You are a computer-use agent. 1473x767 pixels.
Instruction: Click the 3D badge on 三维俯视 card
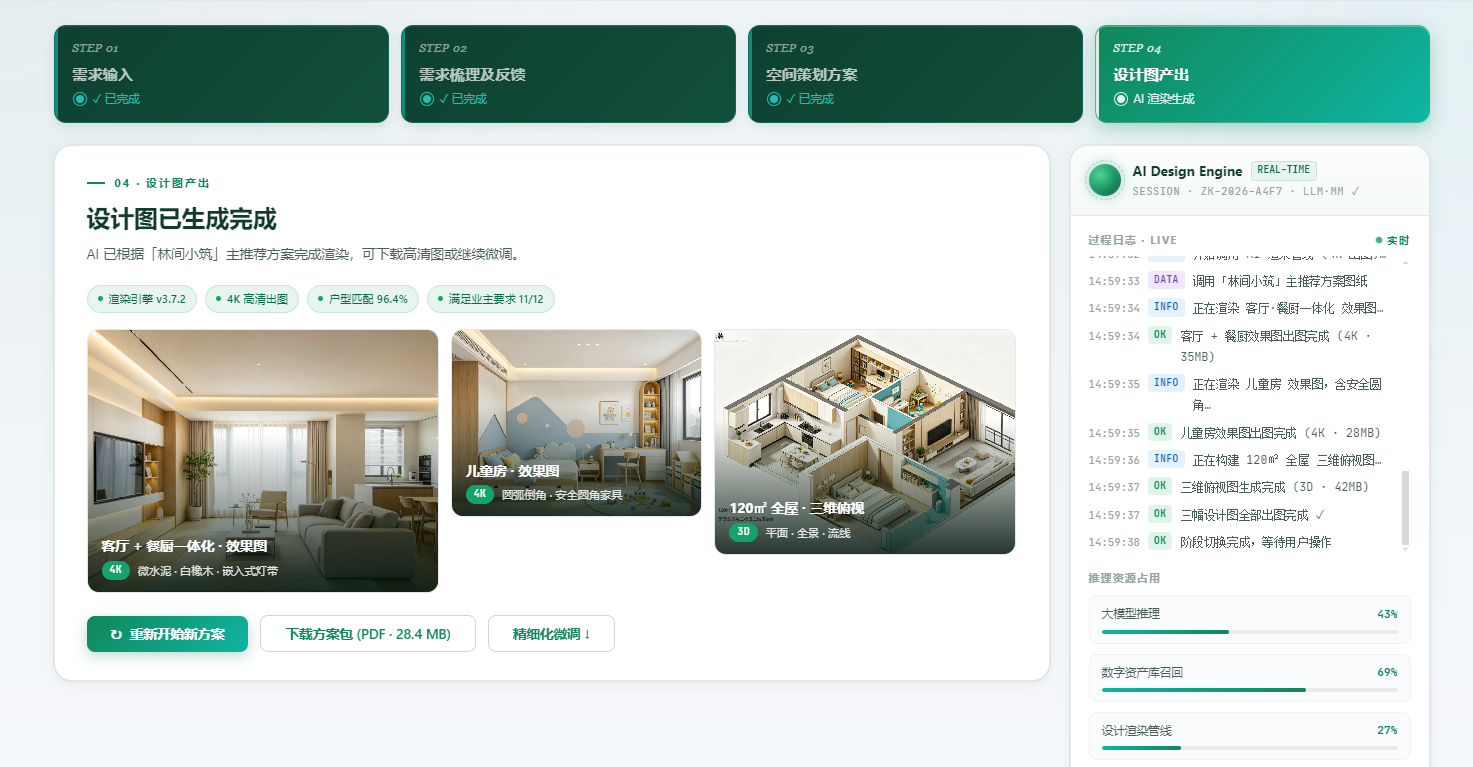[x=743, y=532]
